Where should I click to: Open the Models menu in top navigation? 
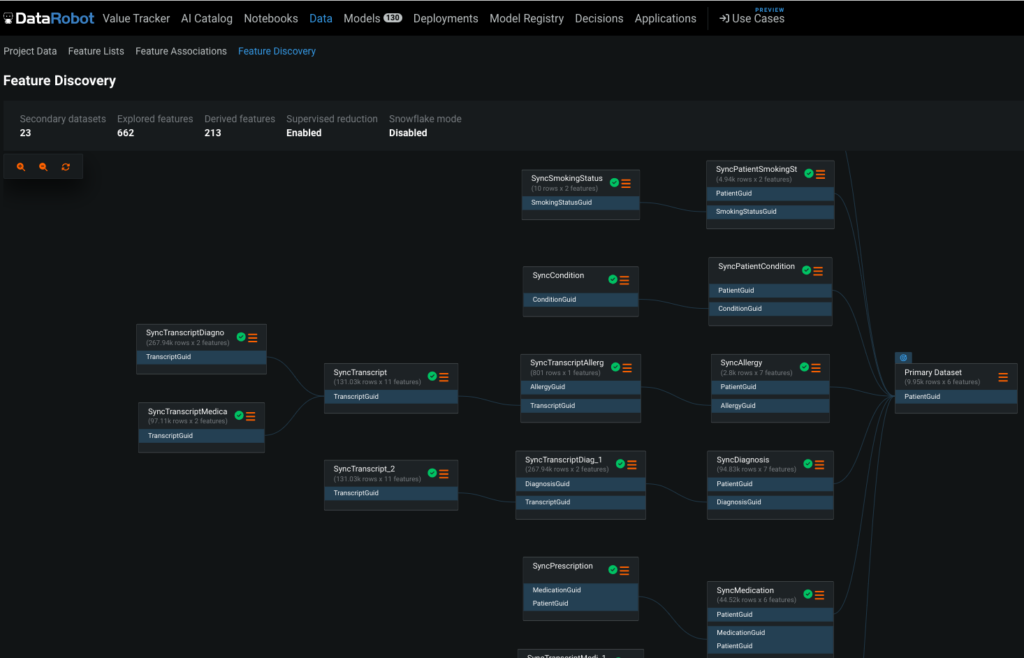point(372,18)
